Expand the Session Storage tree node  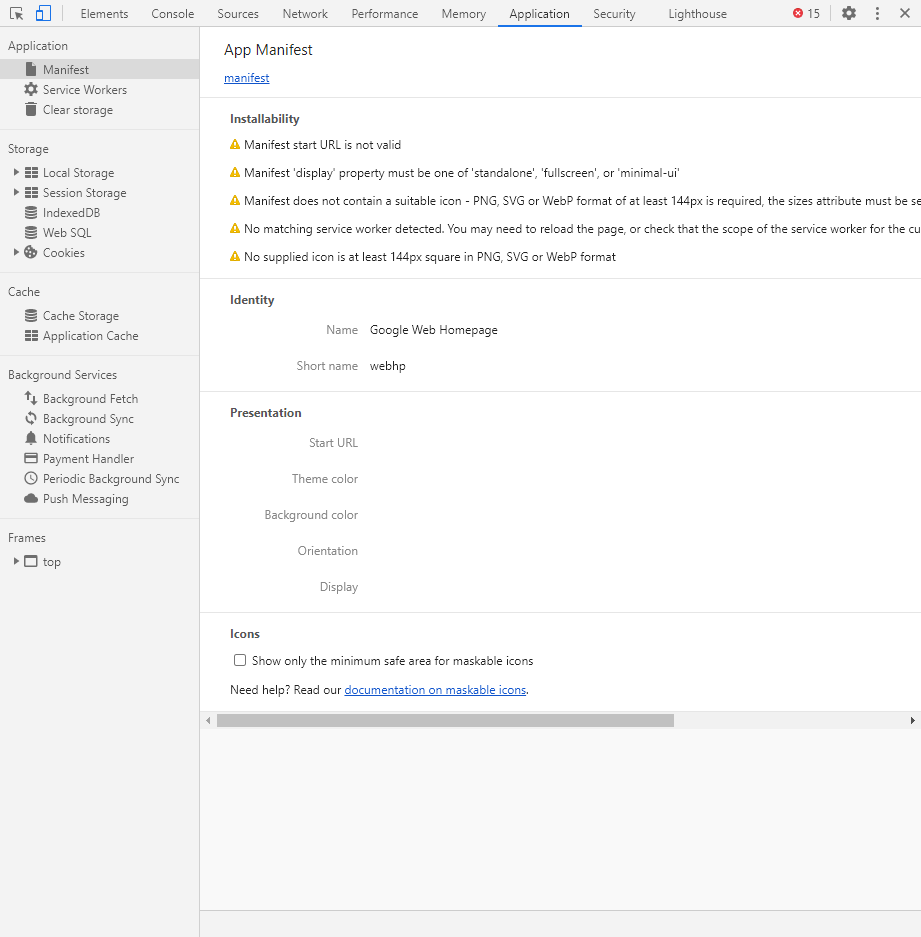click(16, 193)
